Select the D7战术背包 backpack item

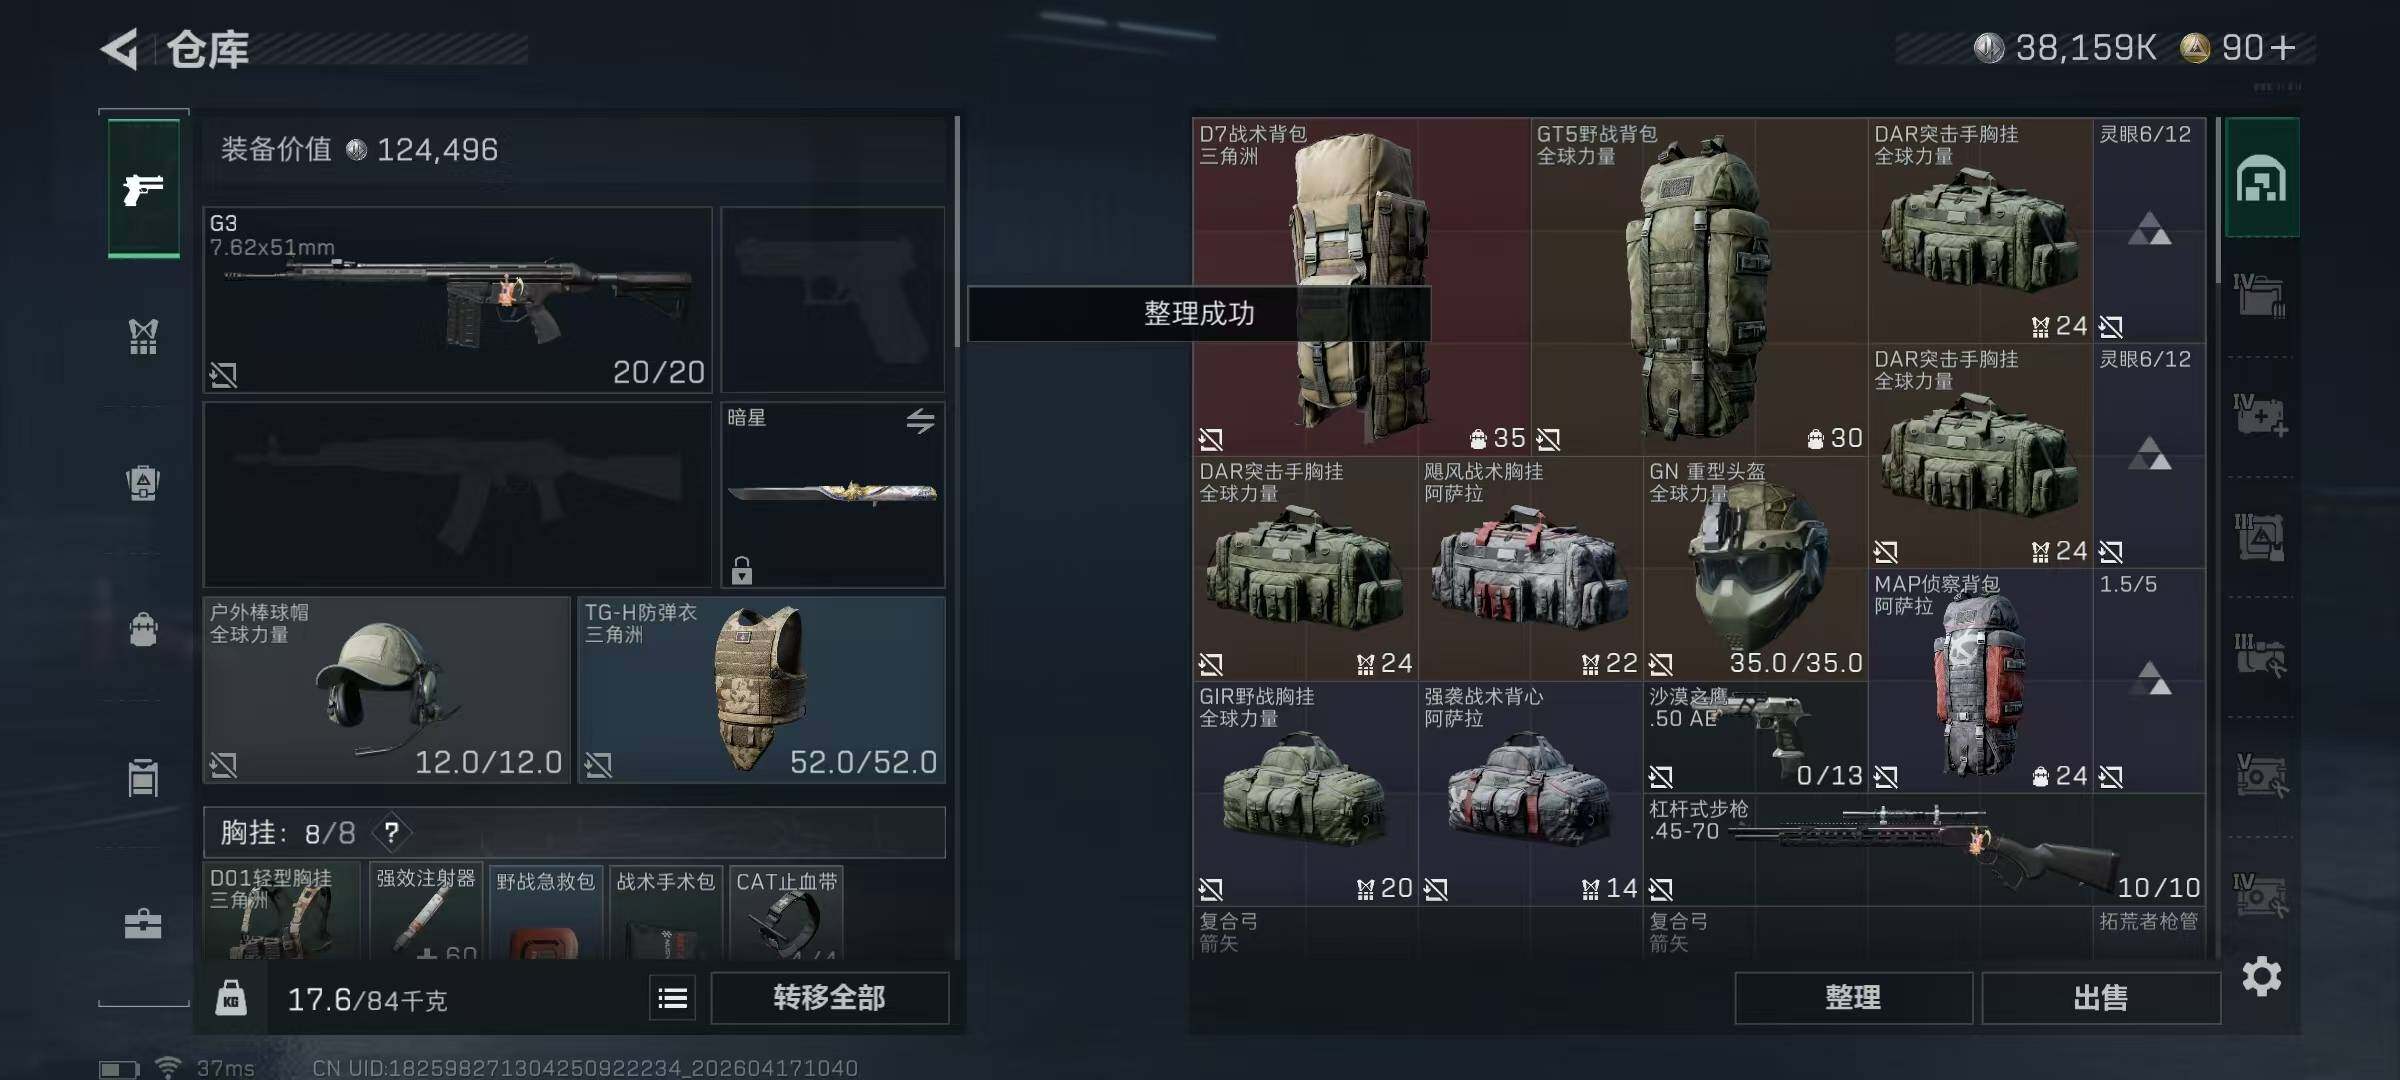click(x=1361, y=286)
